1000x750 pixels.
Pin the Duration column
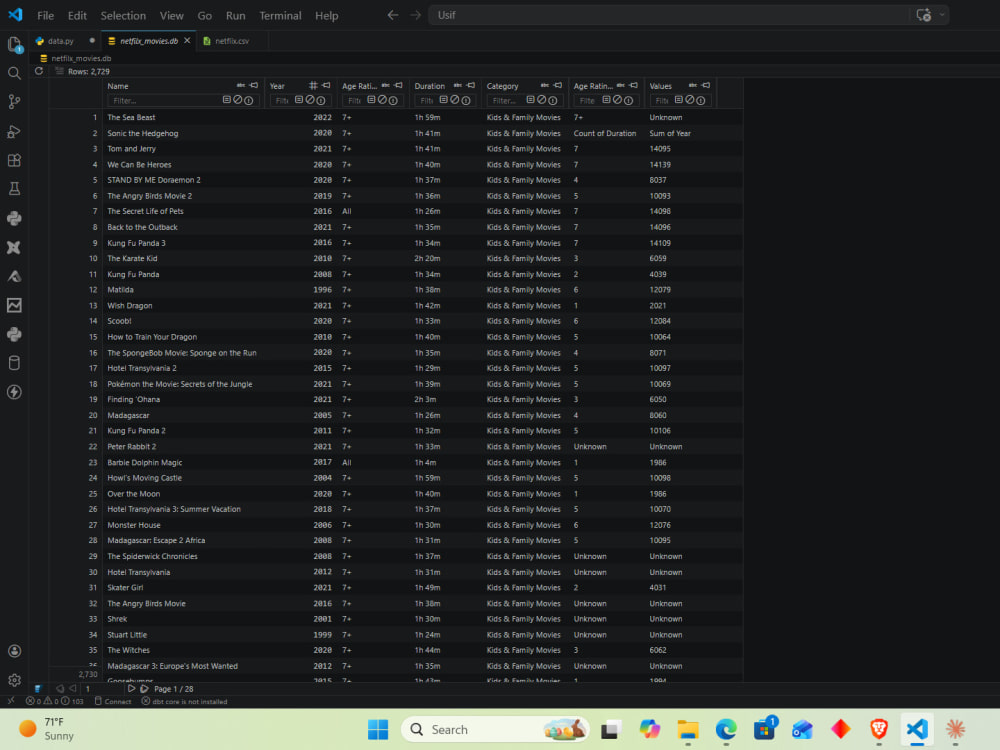pyautogui.click(x=471, y=85)
